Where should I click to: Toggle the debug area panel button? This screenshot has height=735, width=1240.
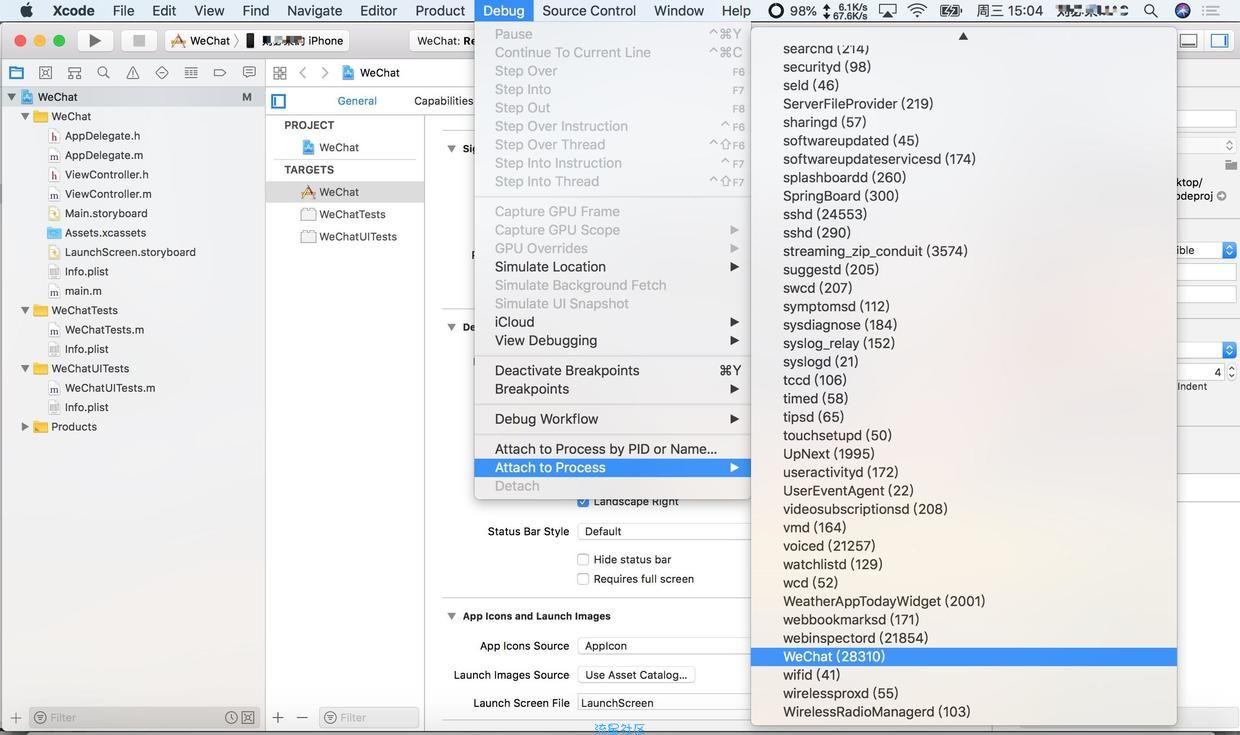click(1189, 41)
